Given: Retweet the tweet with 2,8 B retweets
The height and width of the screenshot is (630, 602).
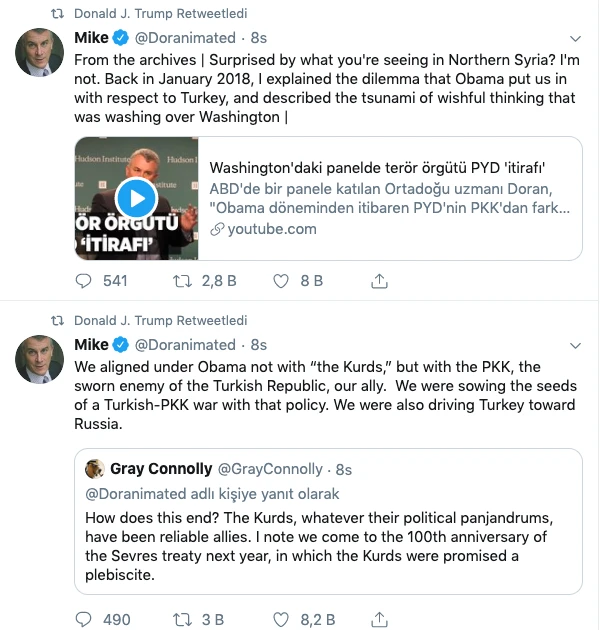Looking at the screenshot, I should coord(185,281).
